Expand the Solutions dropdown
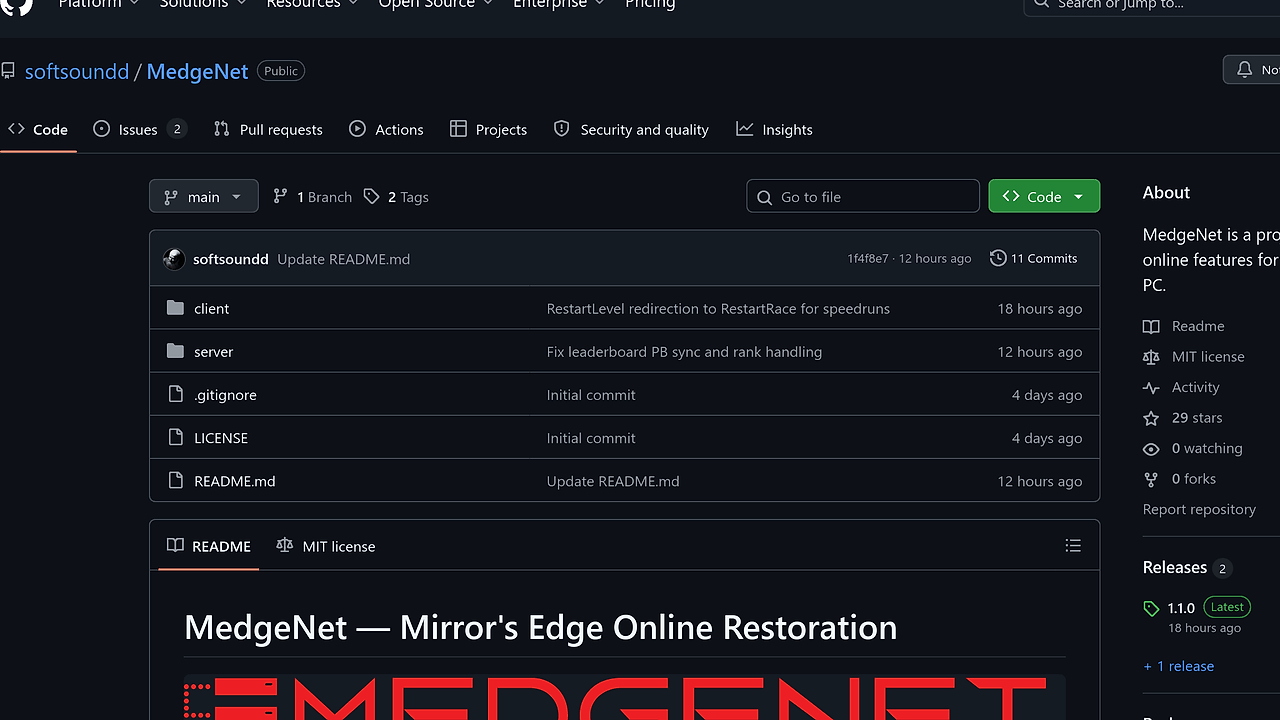The height and width of the screenshot is (720, 1280). (x=202, y=4)
